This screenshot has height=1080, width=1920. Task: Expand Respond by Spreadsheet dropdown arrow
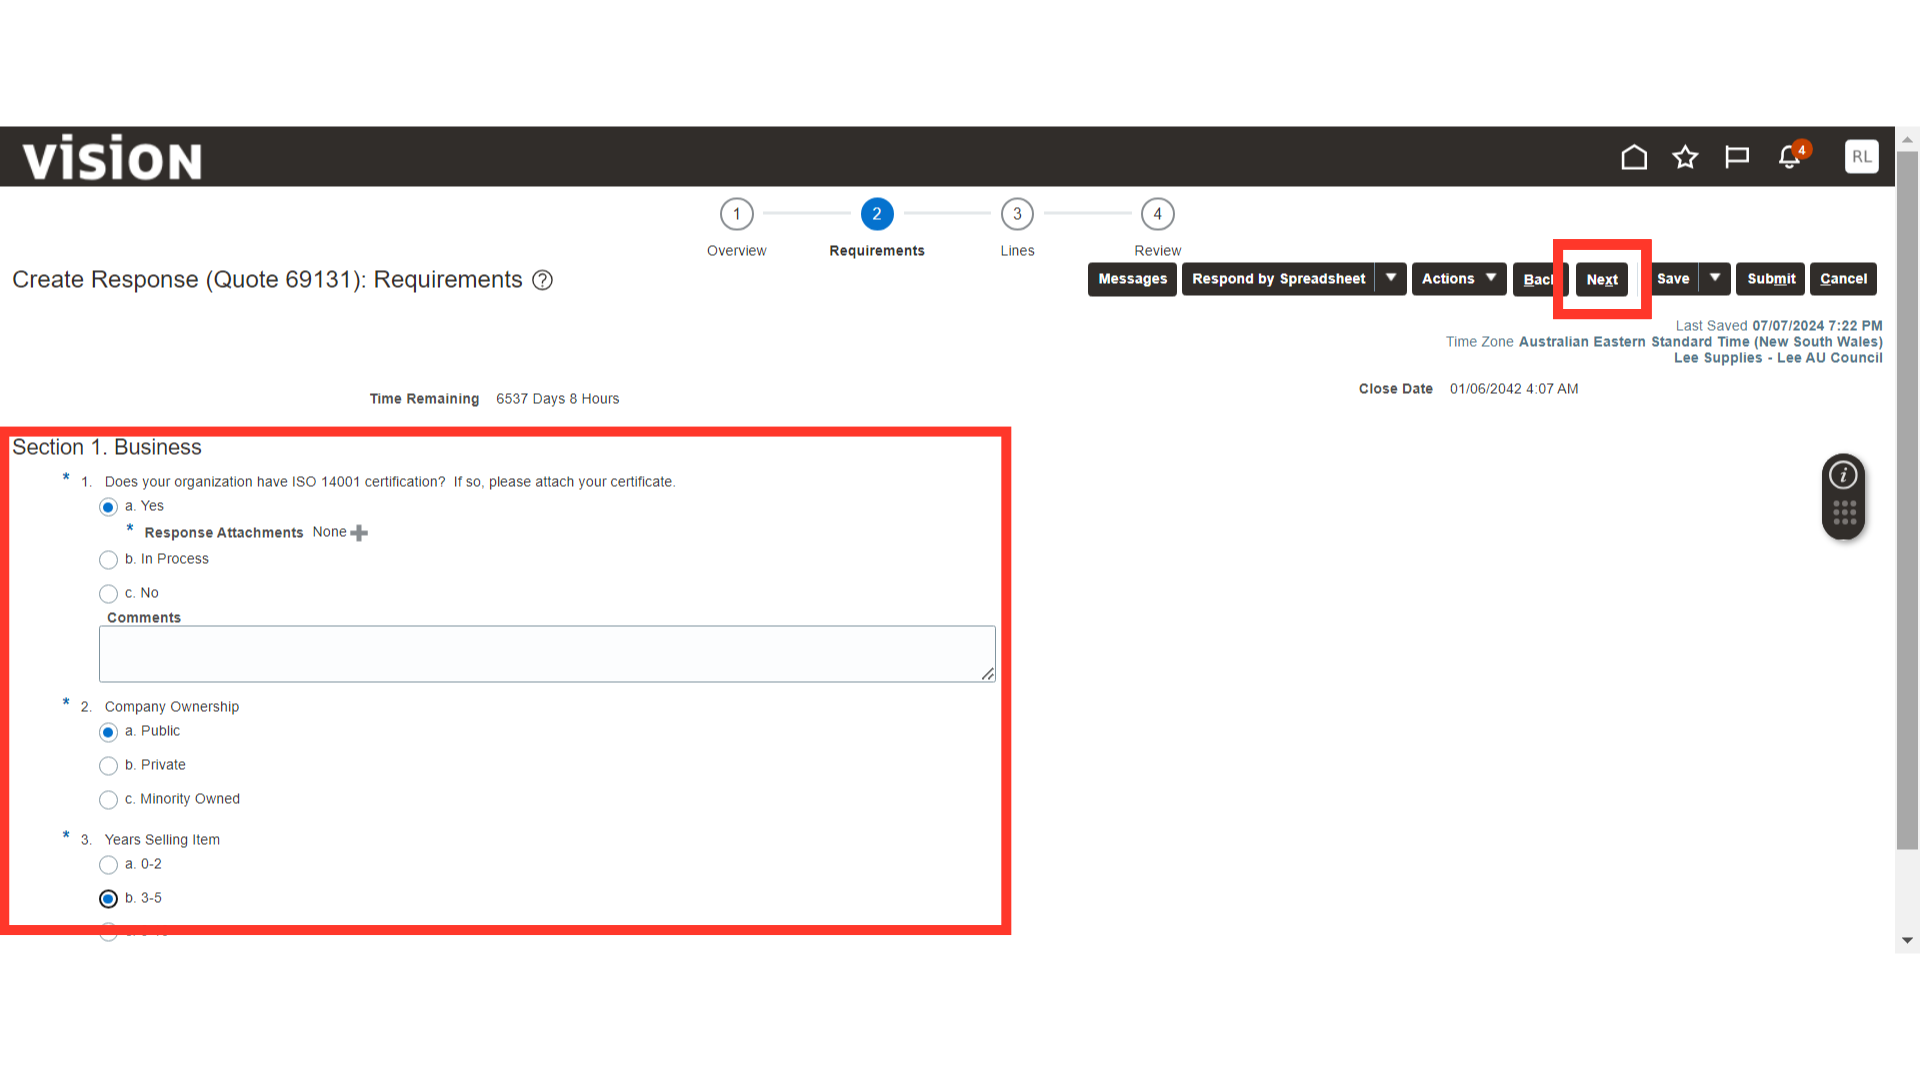coord(1391,279)
